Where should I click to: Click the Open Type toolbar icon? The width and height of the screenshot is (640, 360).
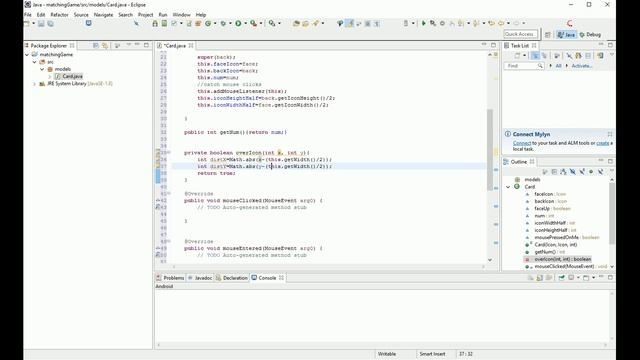tap(296, 24)
